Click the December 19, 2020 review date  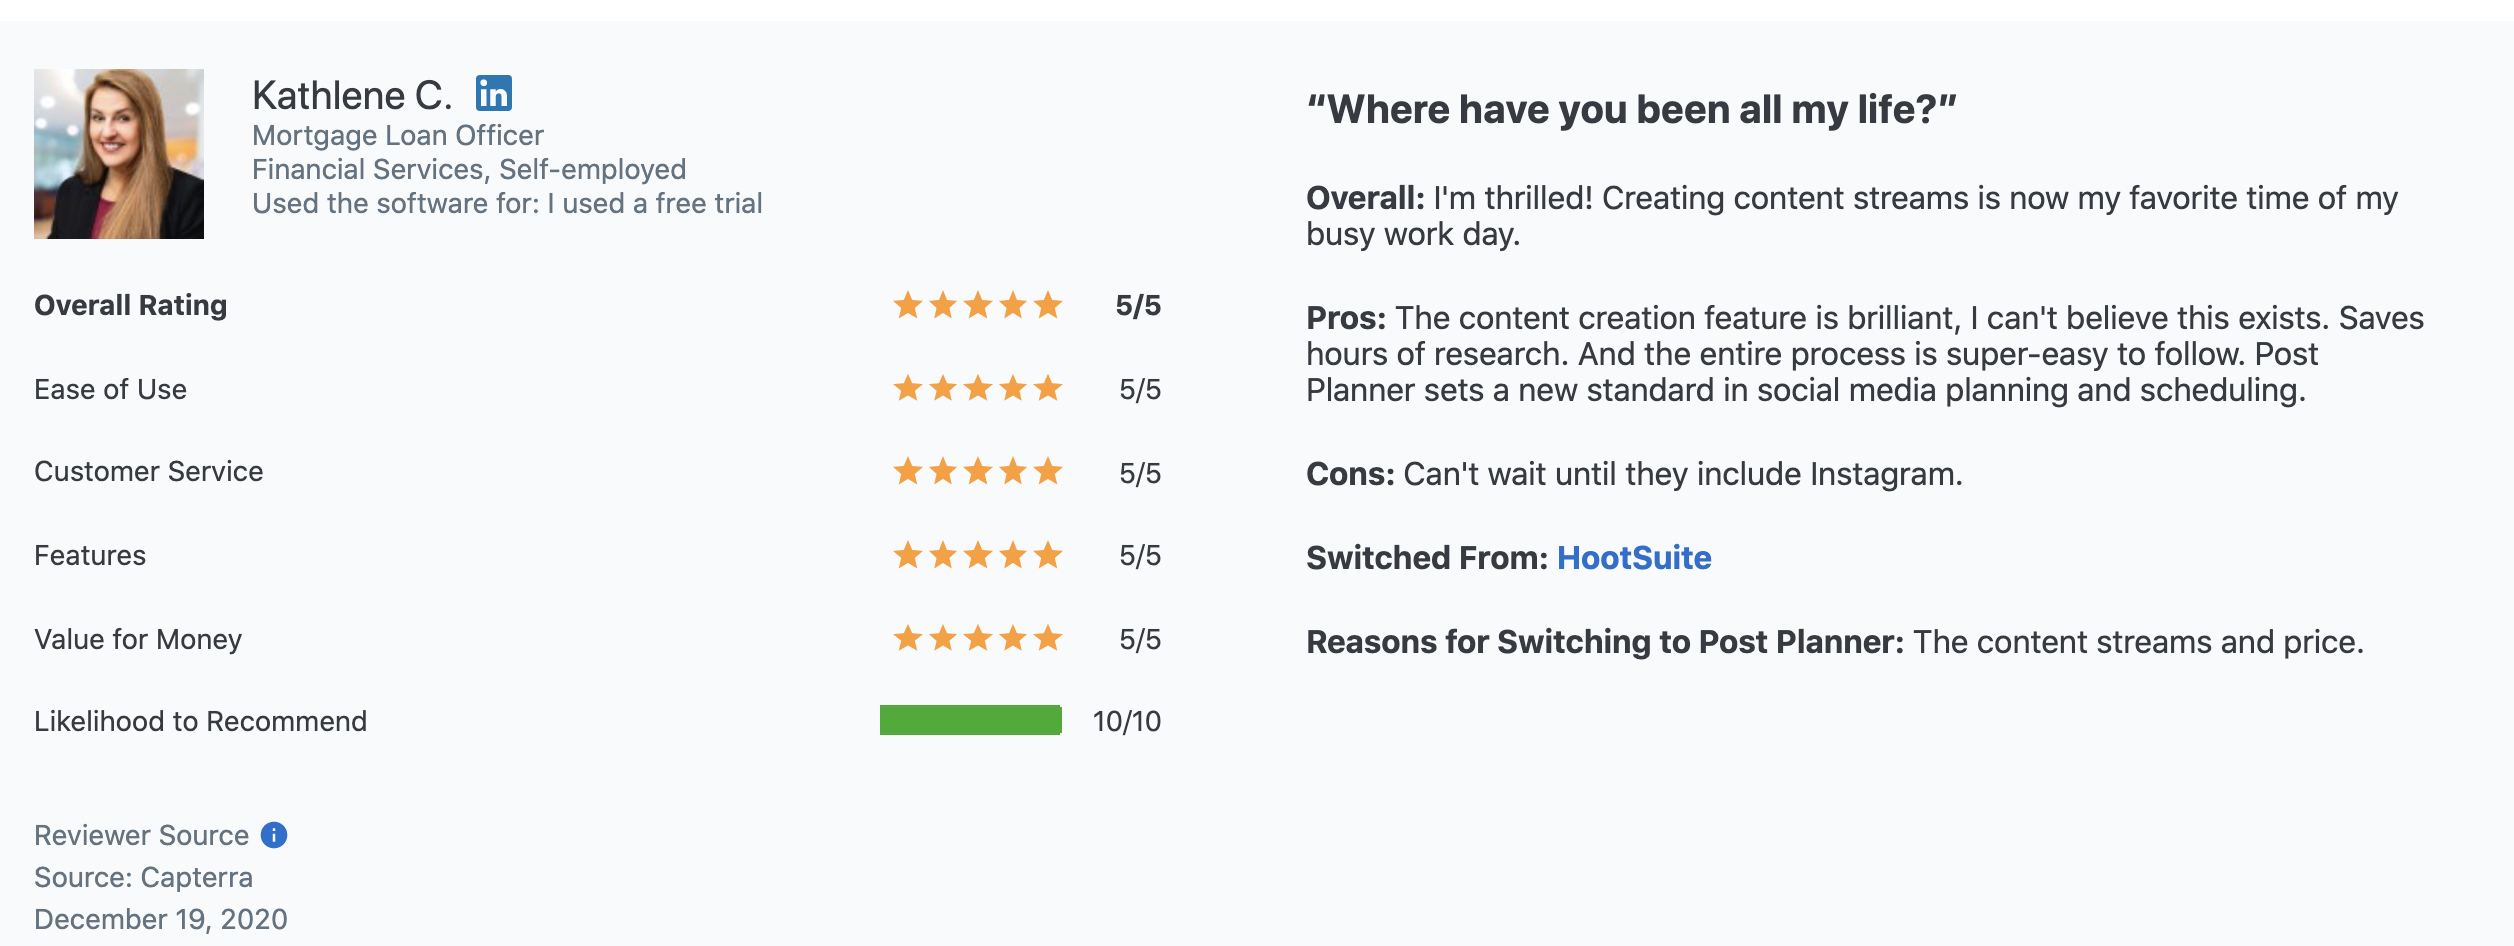(161, 919)
